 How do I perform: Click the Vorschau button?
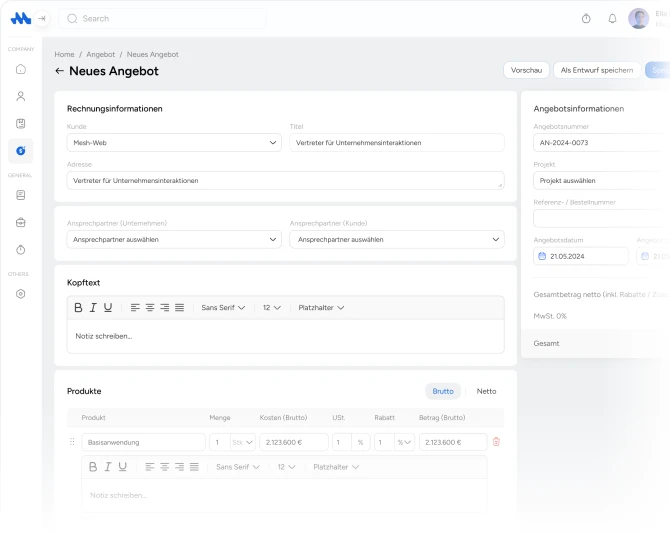tap(526, 70)
